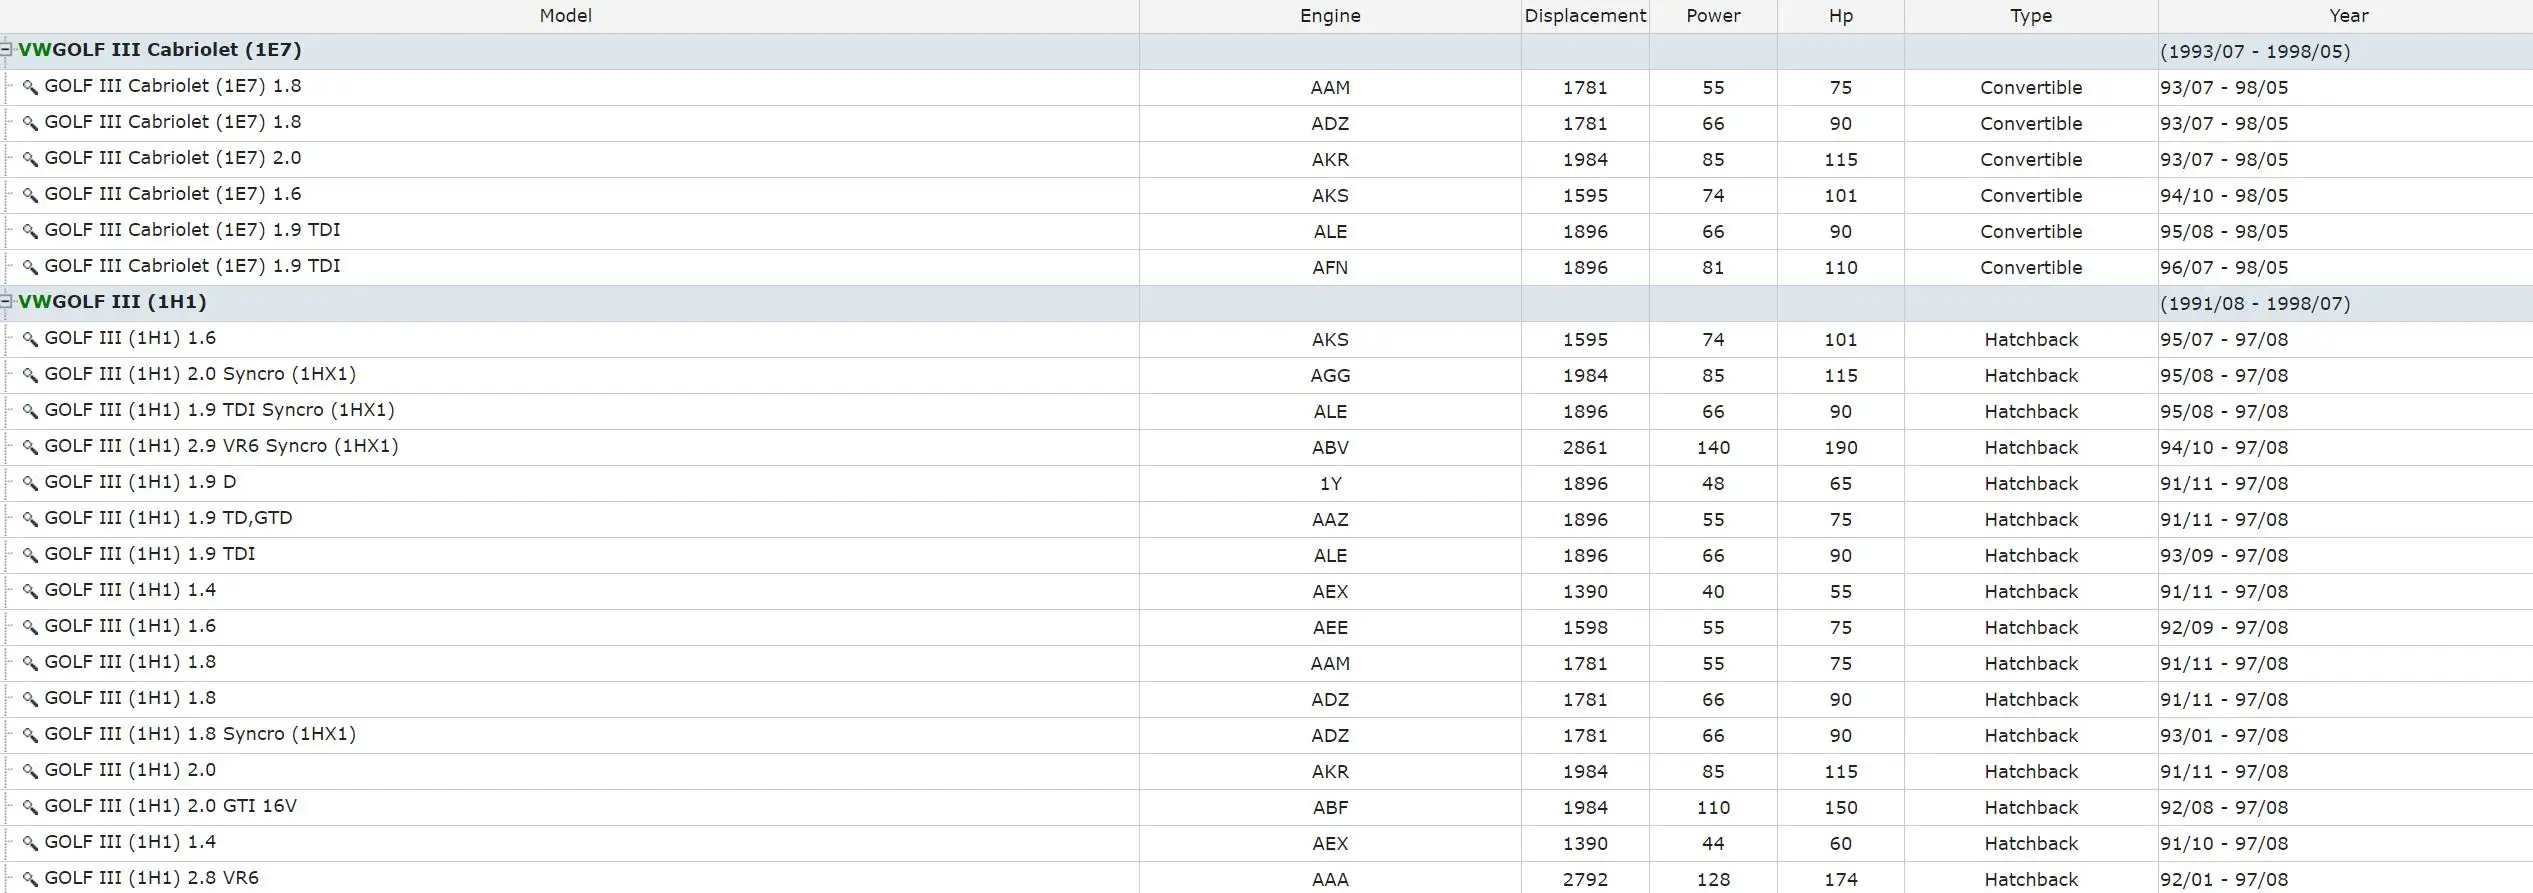Click year range (1991/08 - 1998/07)

click(2255, 304)
